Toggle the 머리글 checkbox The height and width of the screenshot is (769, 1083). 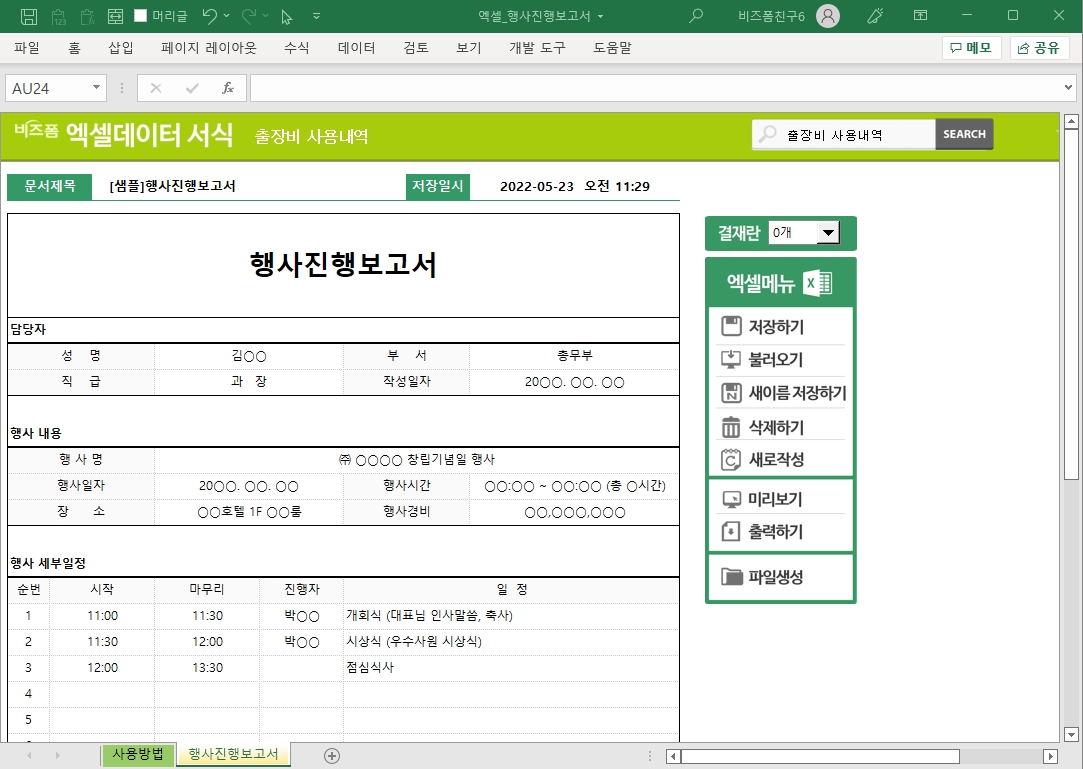coord(140,16)
